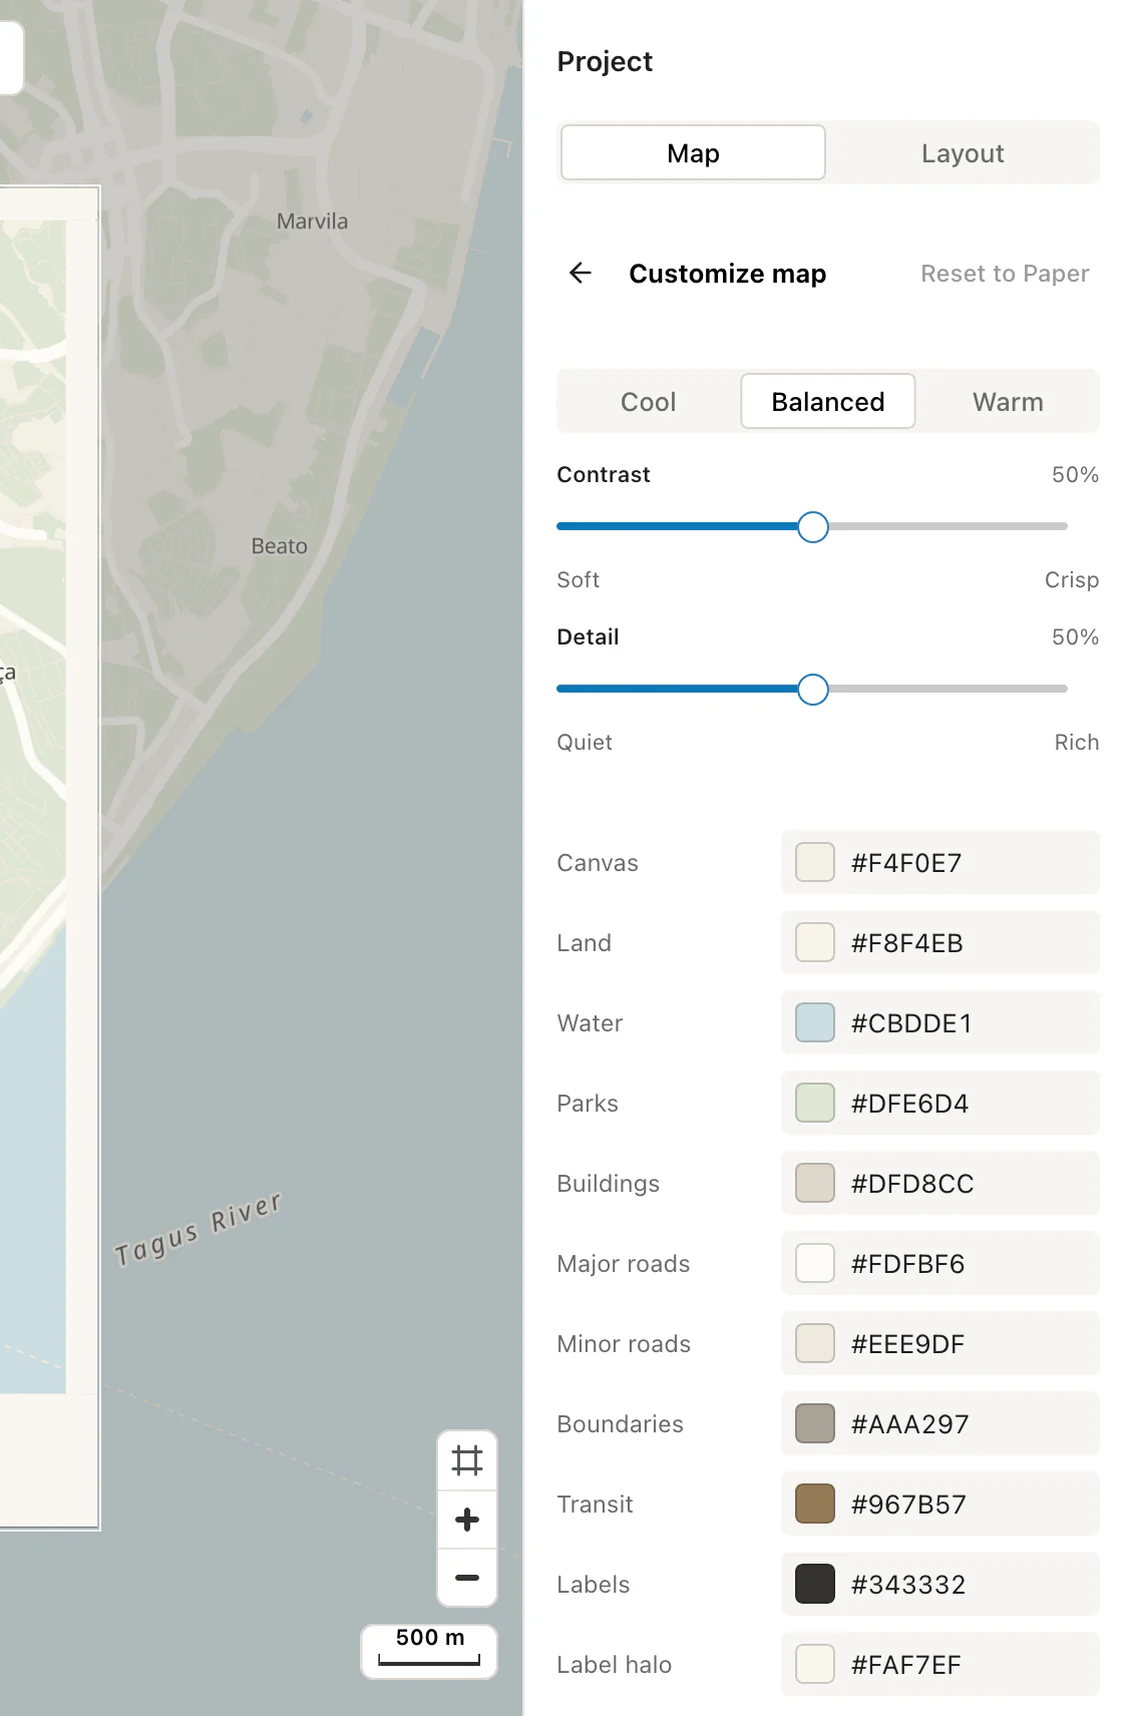Click the Quiet end label
Image resolution: width=1130 pixels, height=1716 pixels.
click(584, 742)
